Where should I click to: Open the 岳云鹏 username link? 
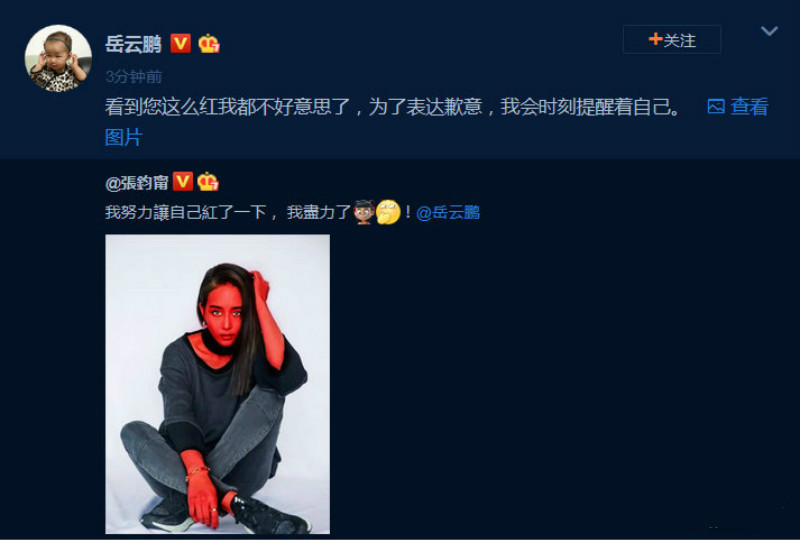click(x=133, y=44)
